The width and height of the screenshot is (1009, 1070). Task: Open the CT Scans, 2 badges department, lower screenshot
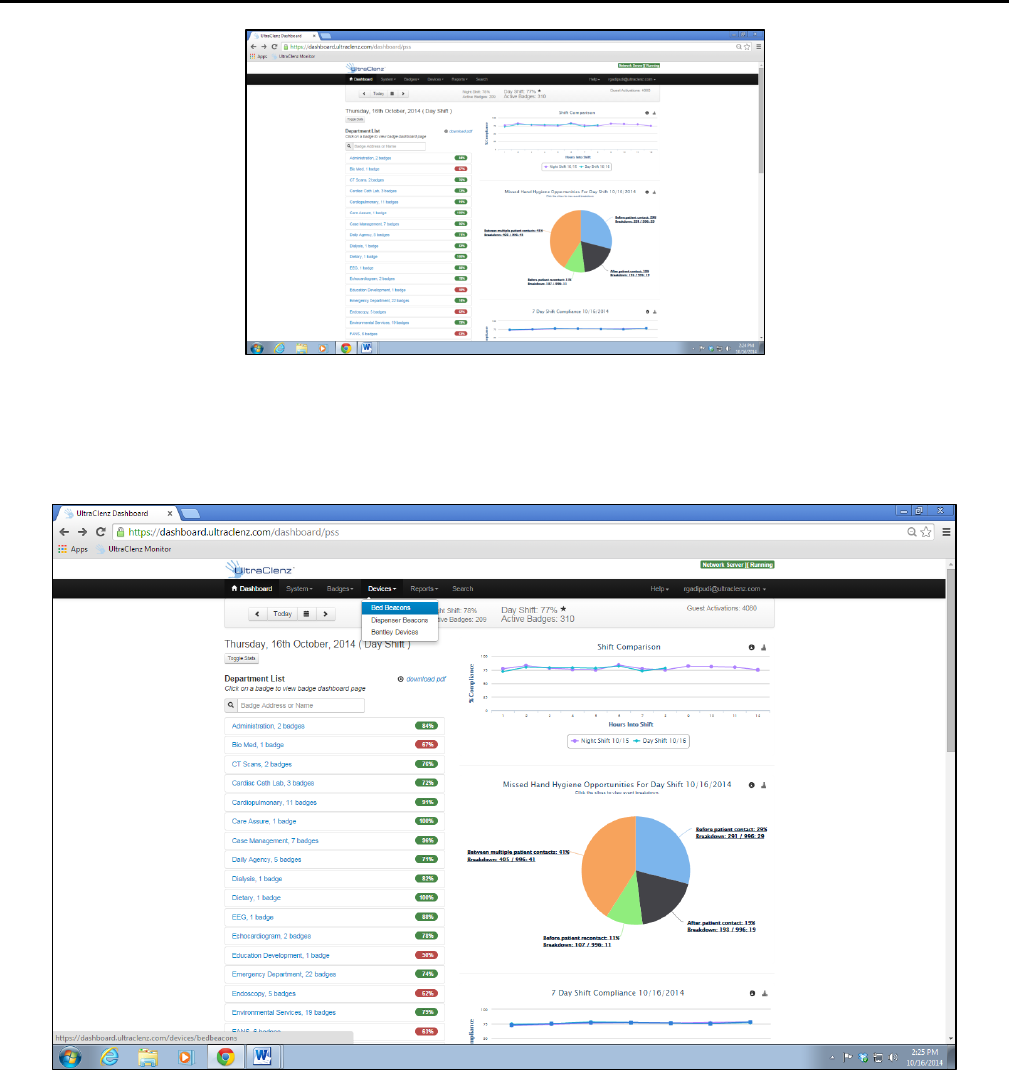tap(334, 764)
